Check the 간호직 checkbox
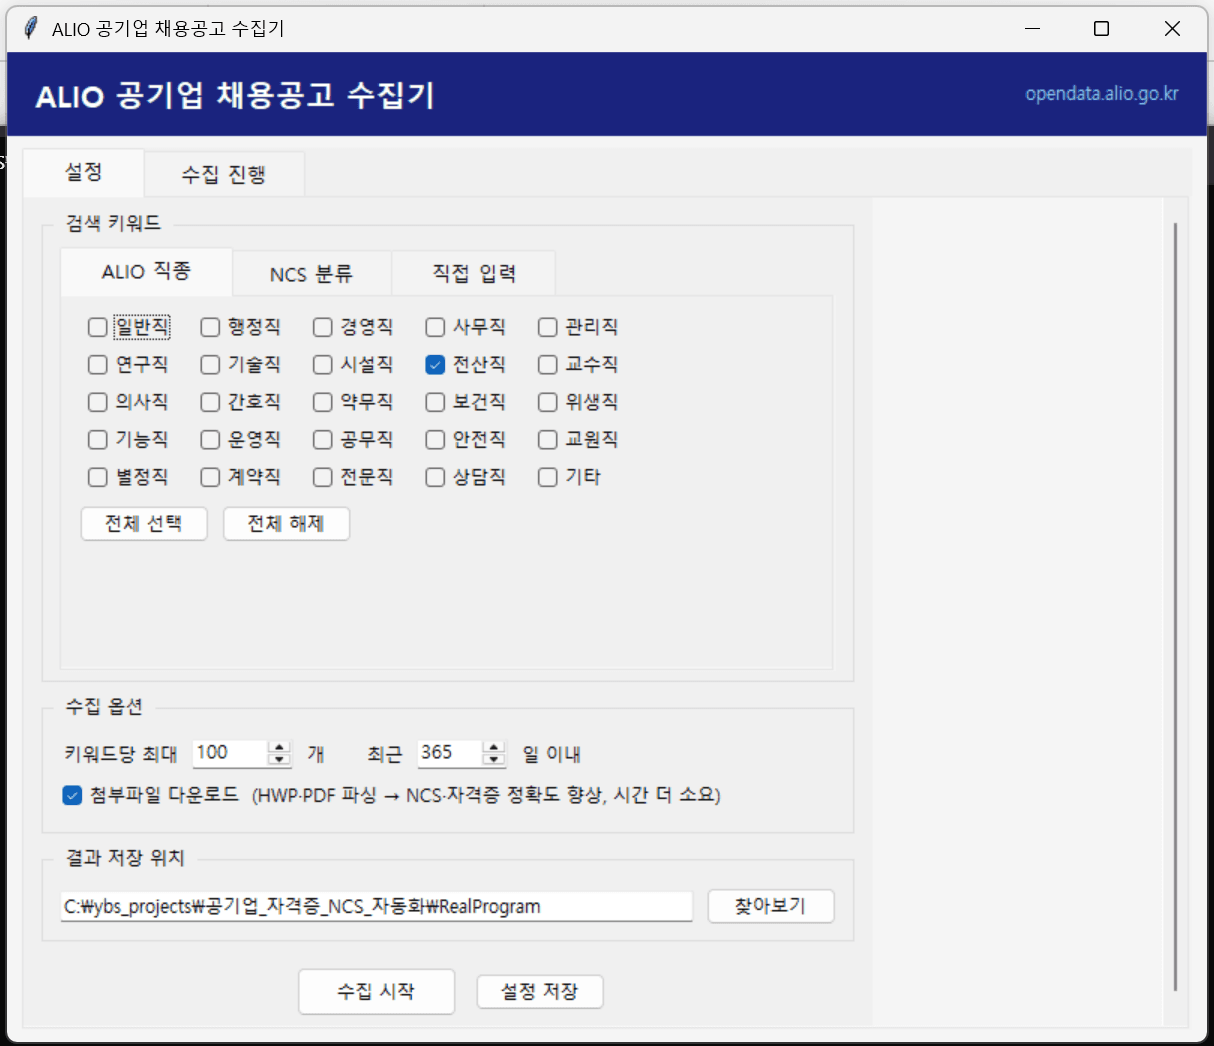 (210, 402)
